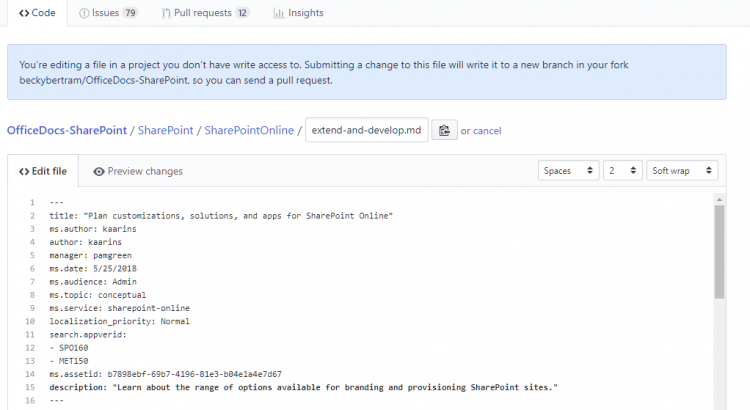This screenshot has width=750, height=410.
Task: Open the Spaces indent mode dropdown
Action: 568,171
